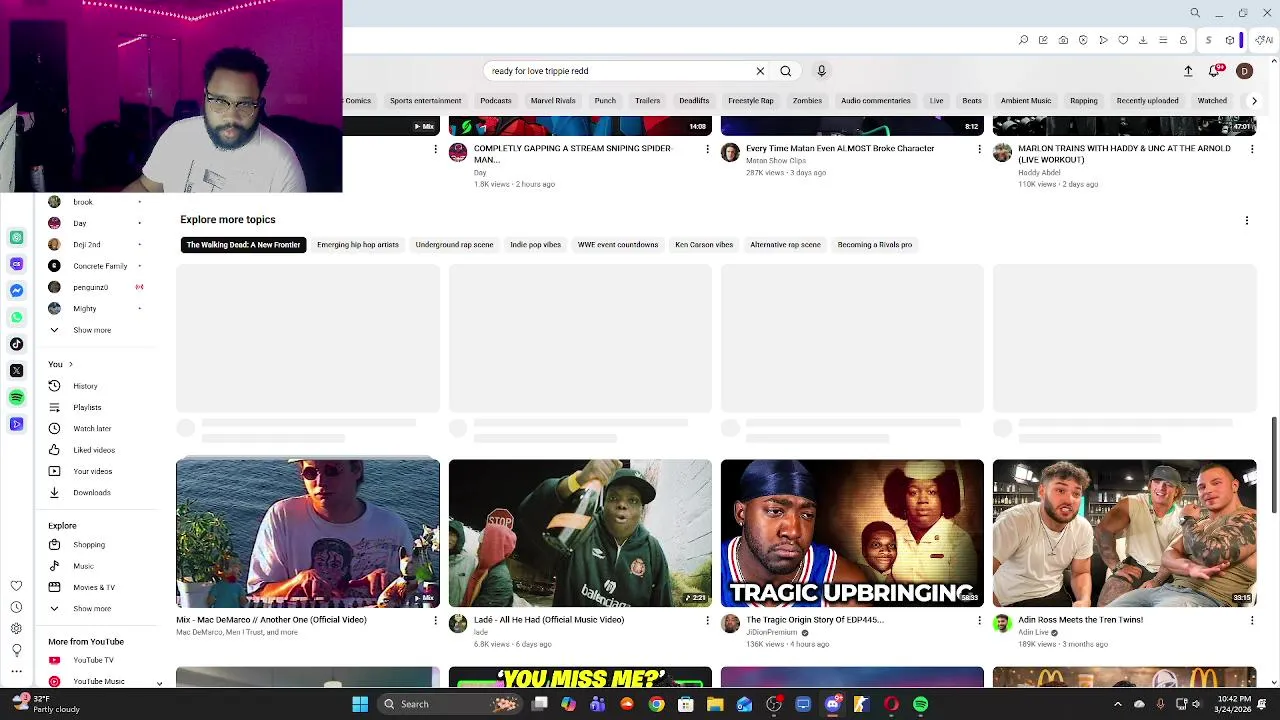Open the JiDionPremium channel name
Viewport: 1280px width, 720px height.
tap(771, 632)
